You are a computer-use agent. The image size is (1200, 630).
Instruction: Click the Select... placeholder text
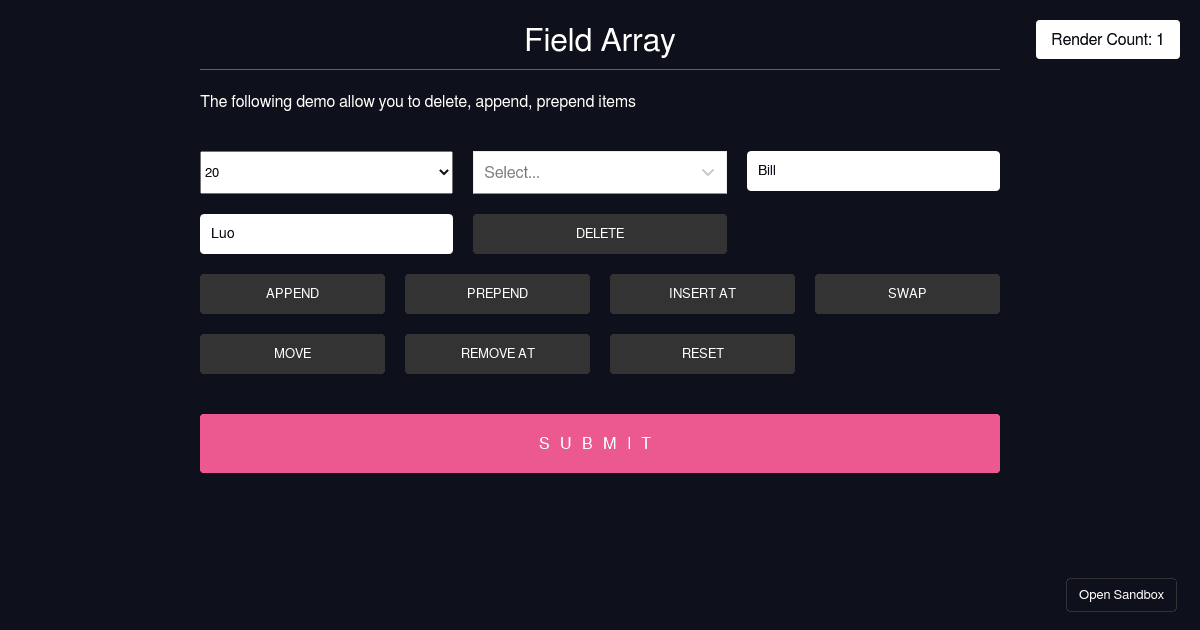[511, 172]
